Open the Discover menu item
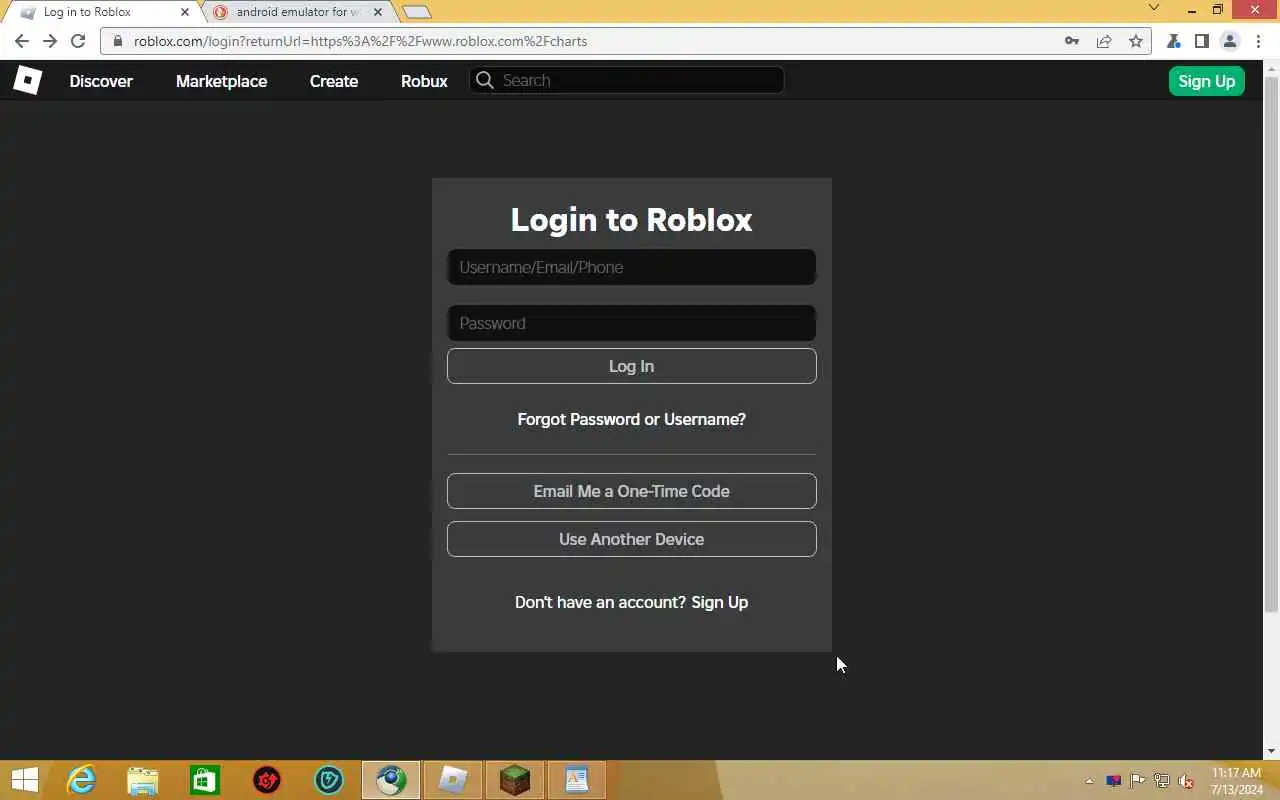 point(101,81)
